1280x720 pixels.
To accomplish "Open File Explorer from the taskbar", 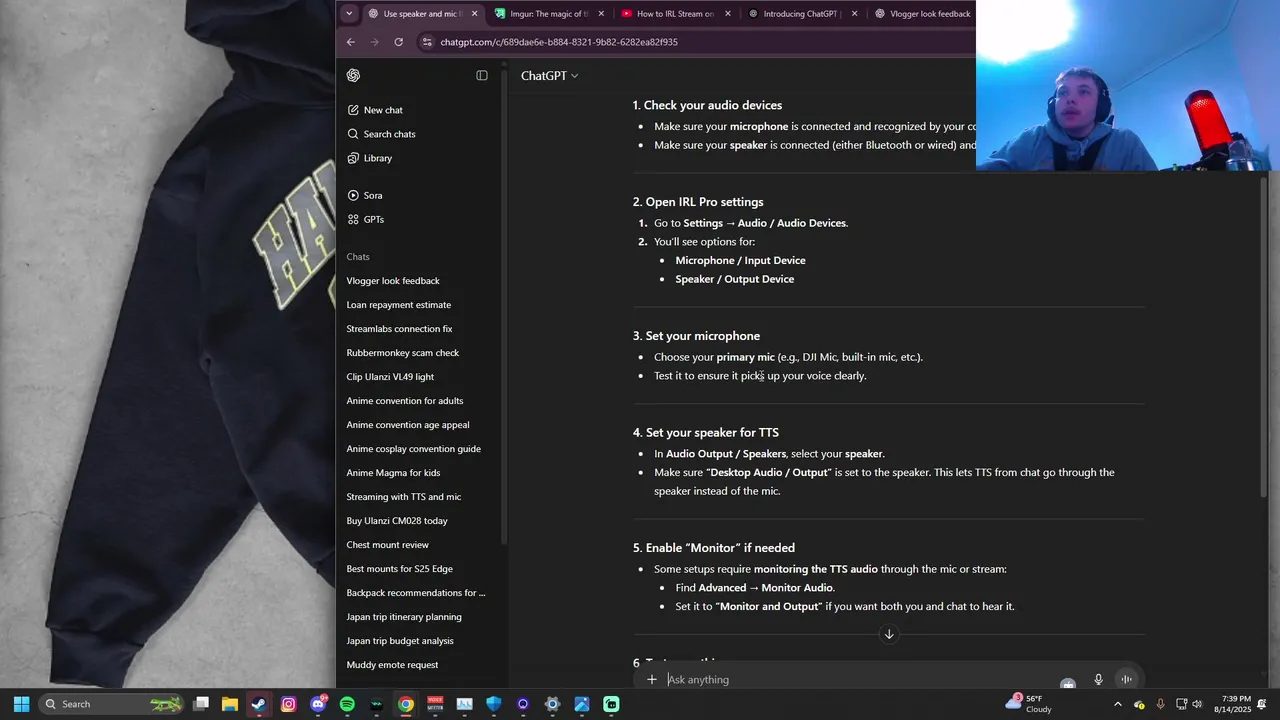I will point(230,704).
